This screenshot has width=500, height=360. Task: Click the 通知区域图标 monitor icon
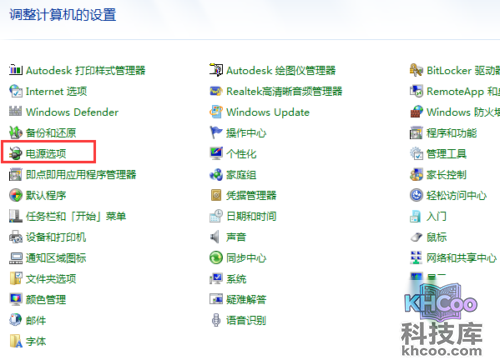pyautogui.click(x=16, y=258)
